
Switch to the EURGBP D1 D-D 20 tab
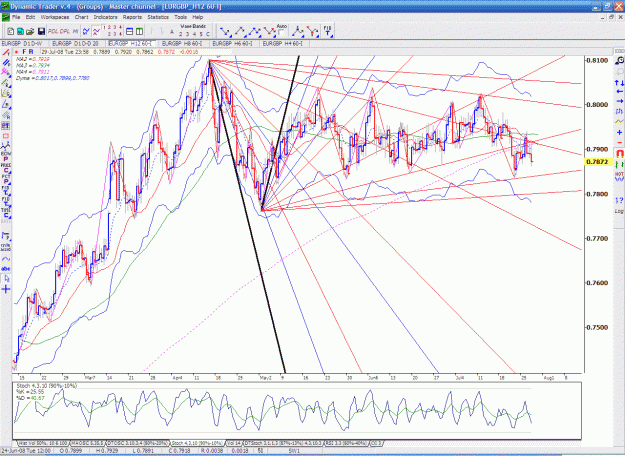(75, 43)
